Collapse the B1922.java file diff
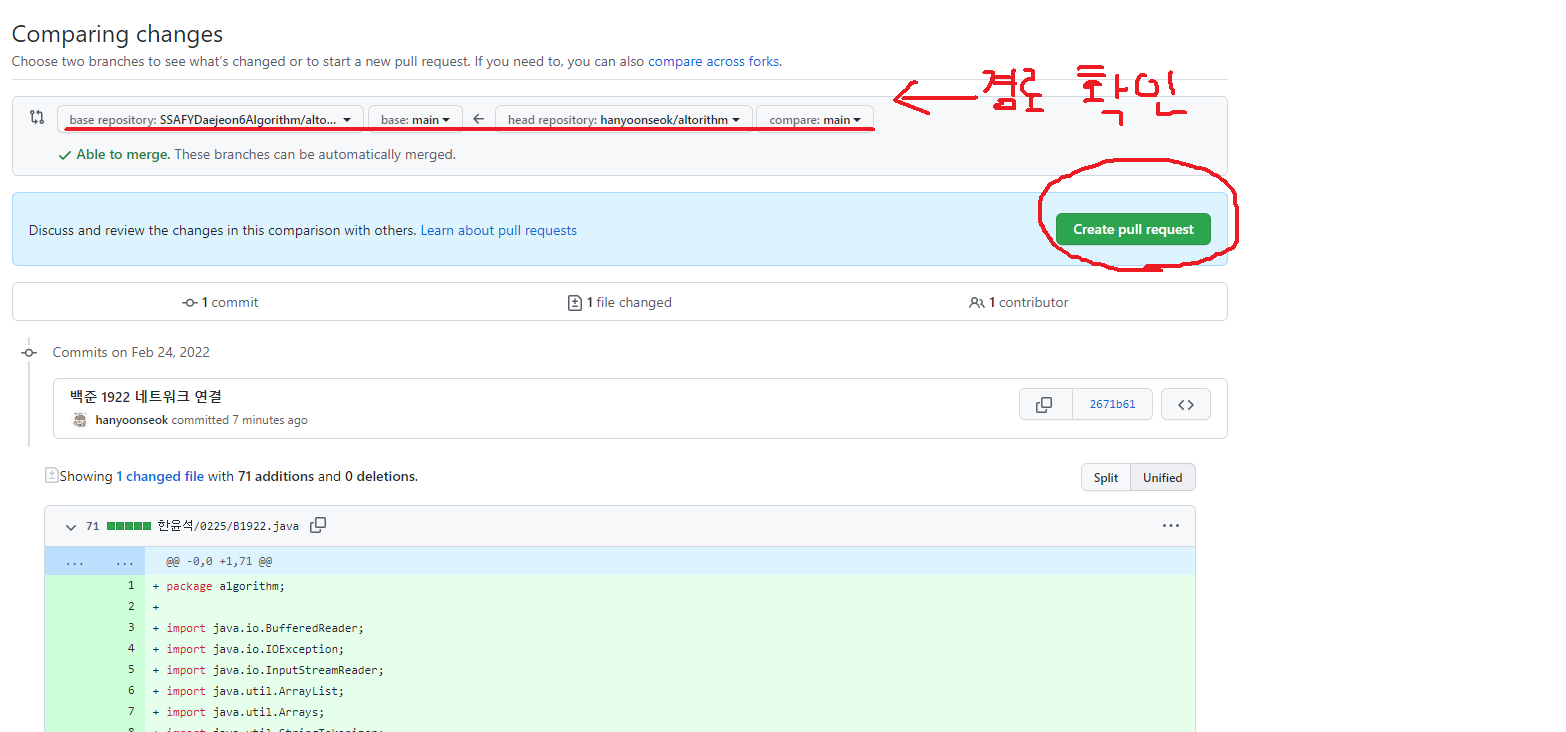1566x732 pixels. click(71, 526)
